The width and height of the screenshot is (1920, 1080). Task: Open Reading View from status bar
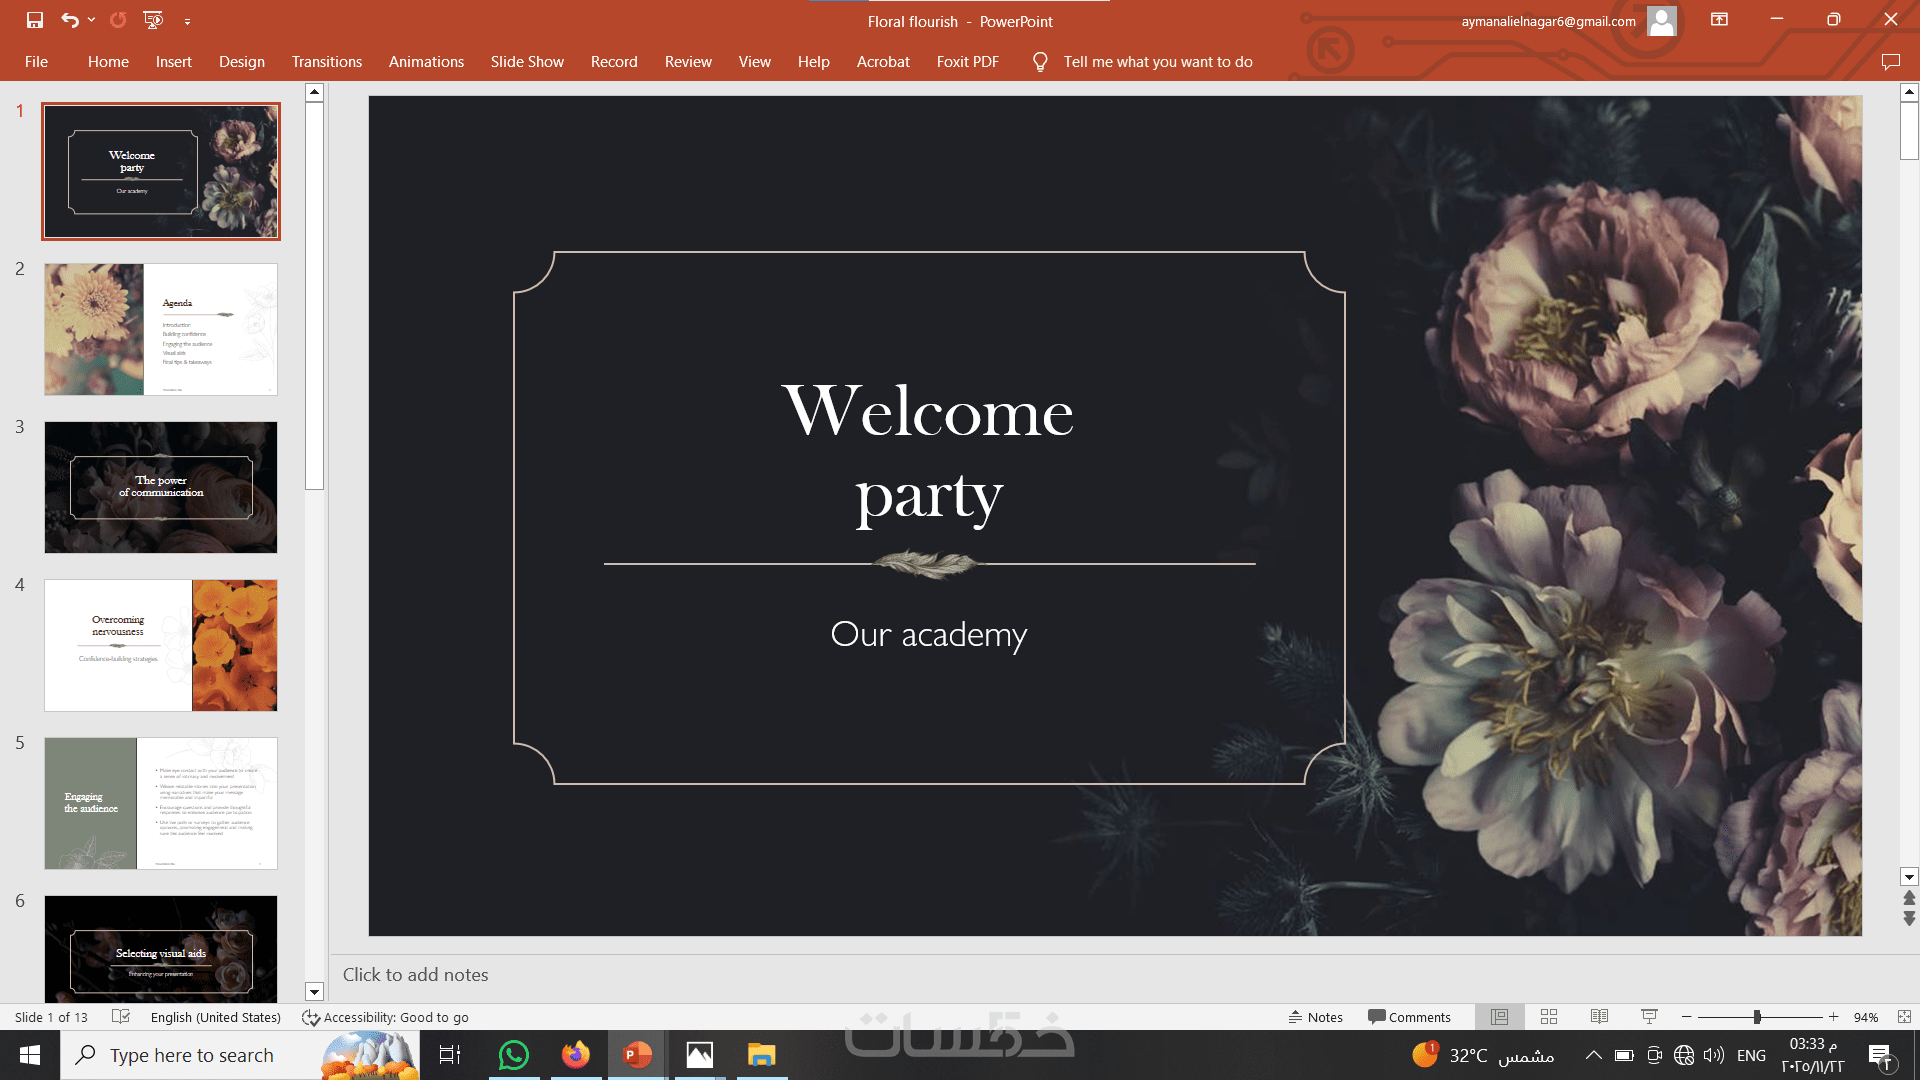pyautogui.click(x=1599, y=1017)
